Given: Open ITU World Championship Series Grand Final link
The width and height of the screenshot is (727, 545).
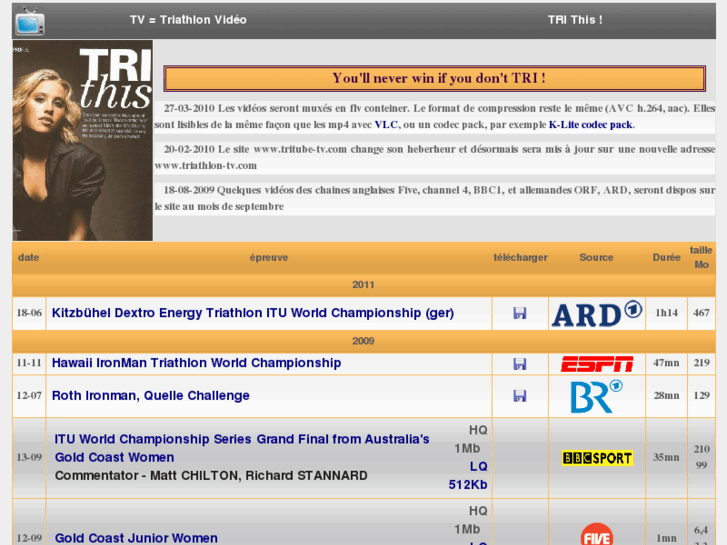Looking at the screenshot, I should pos(242,448).
